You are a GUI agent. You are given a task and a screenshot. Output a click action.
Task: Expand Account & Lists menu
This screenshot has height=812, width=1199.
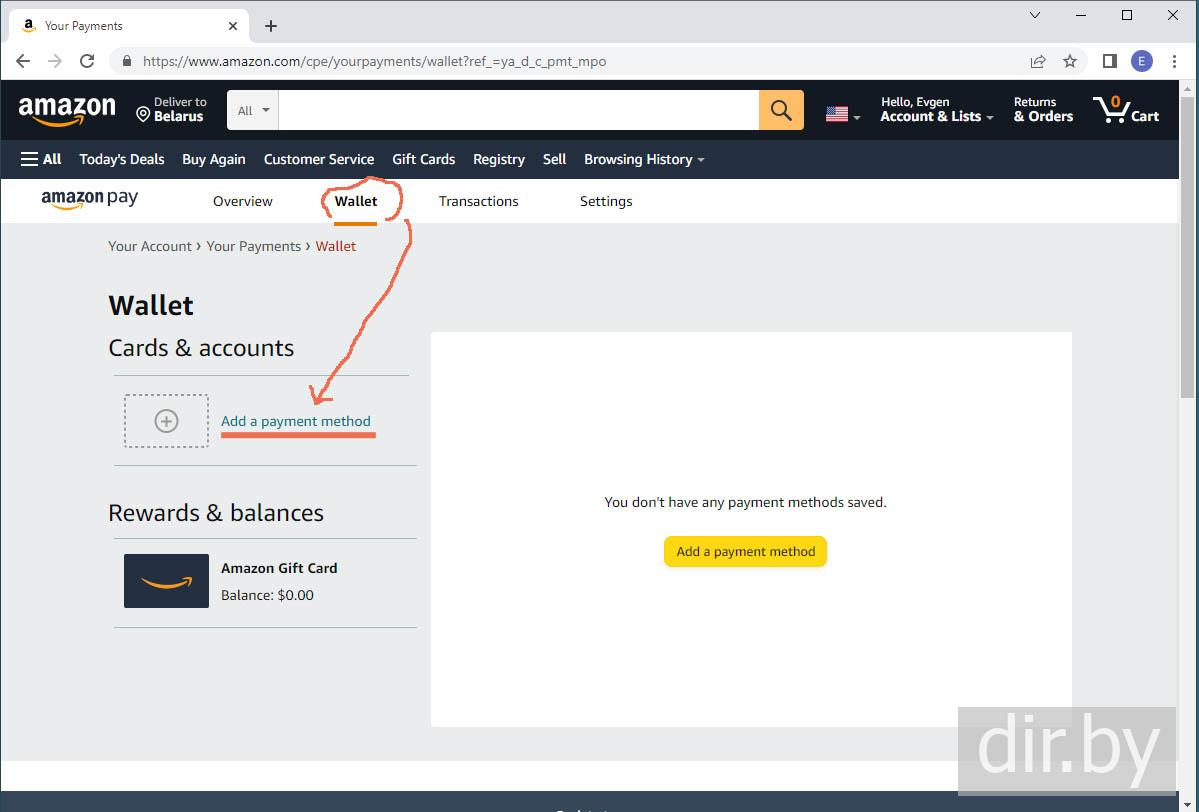point(937,110)
